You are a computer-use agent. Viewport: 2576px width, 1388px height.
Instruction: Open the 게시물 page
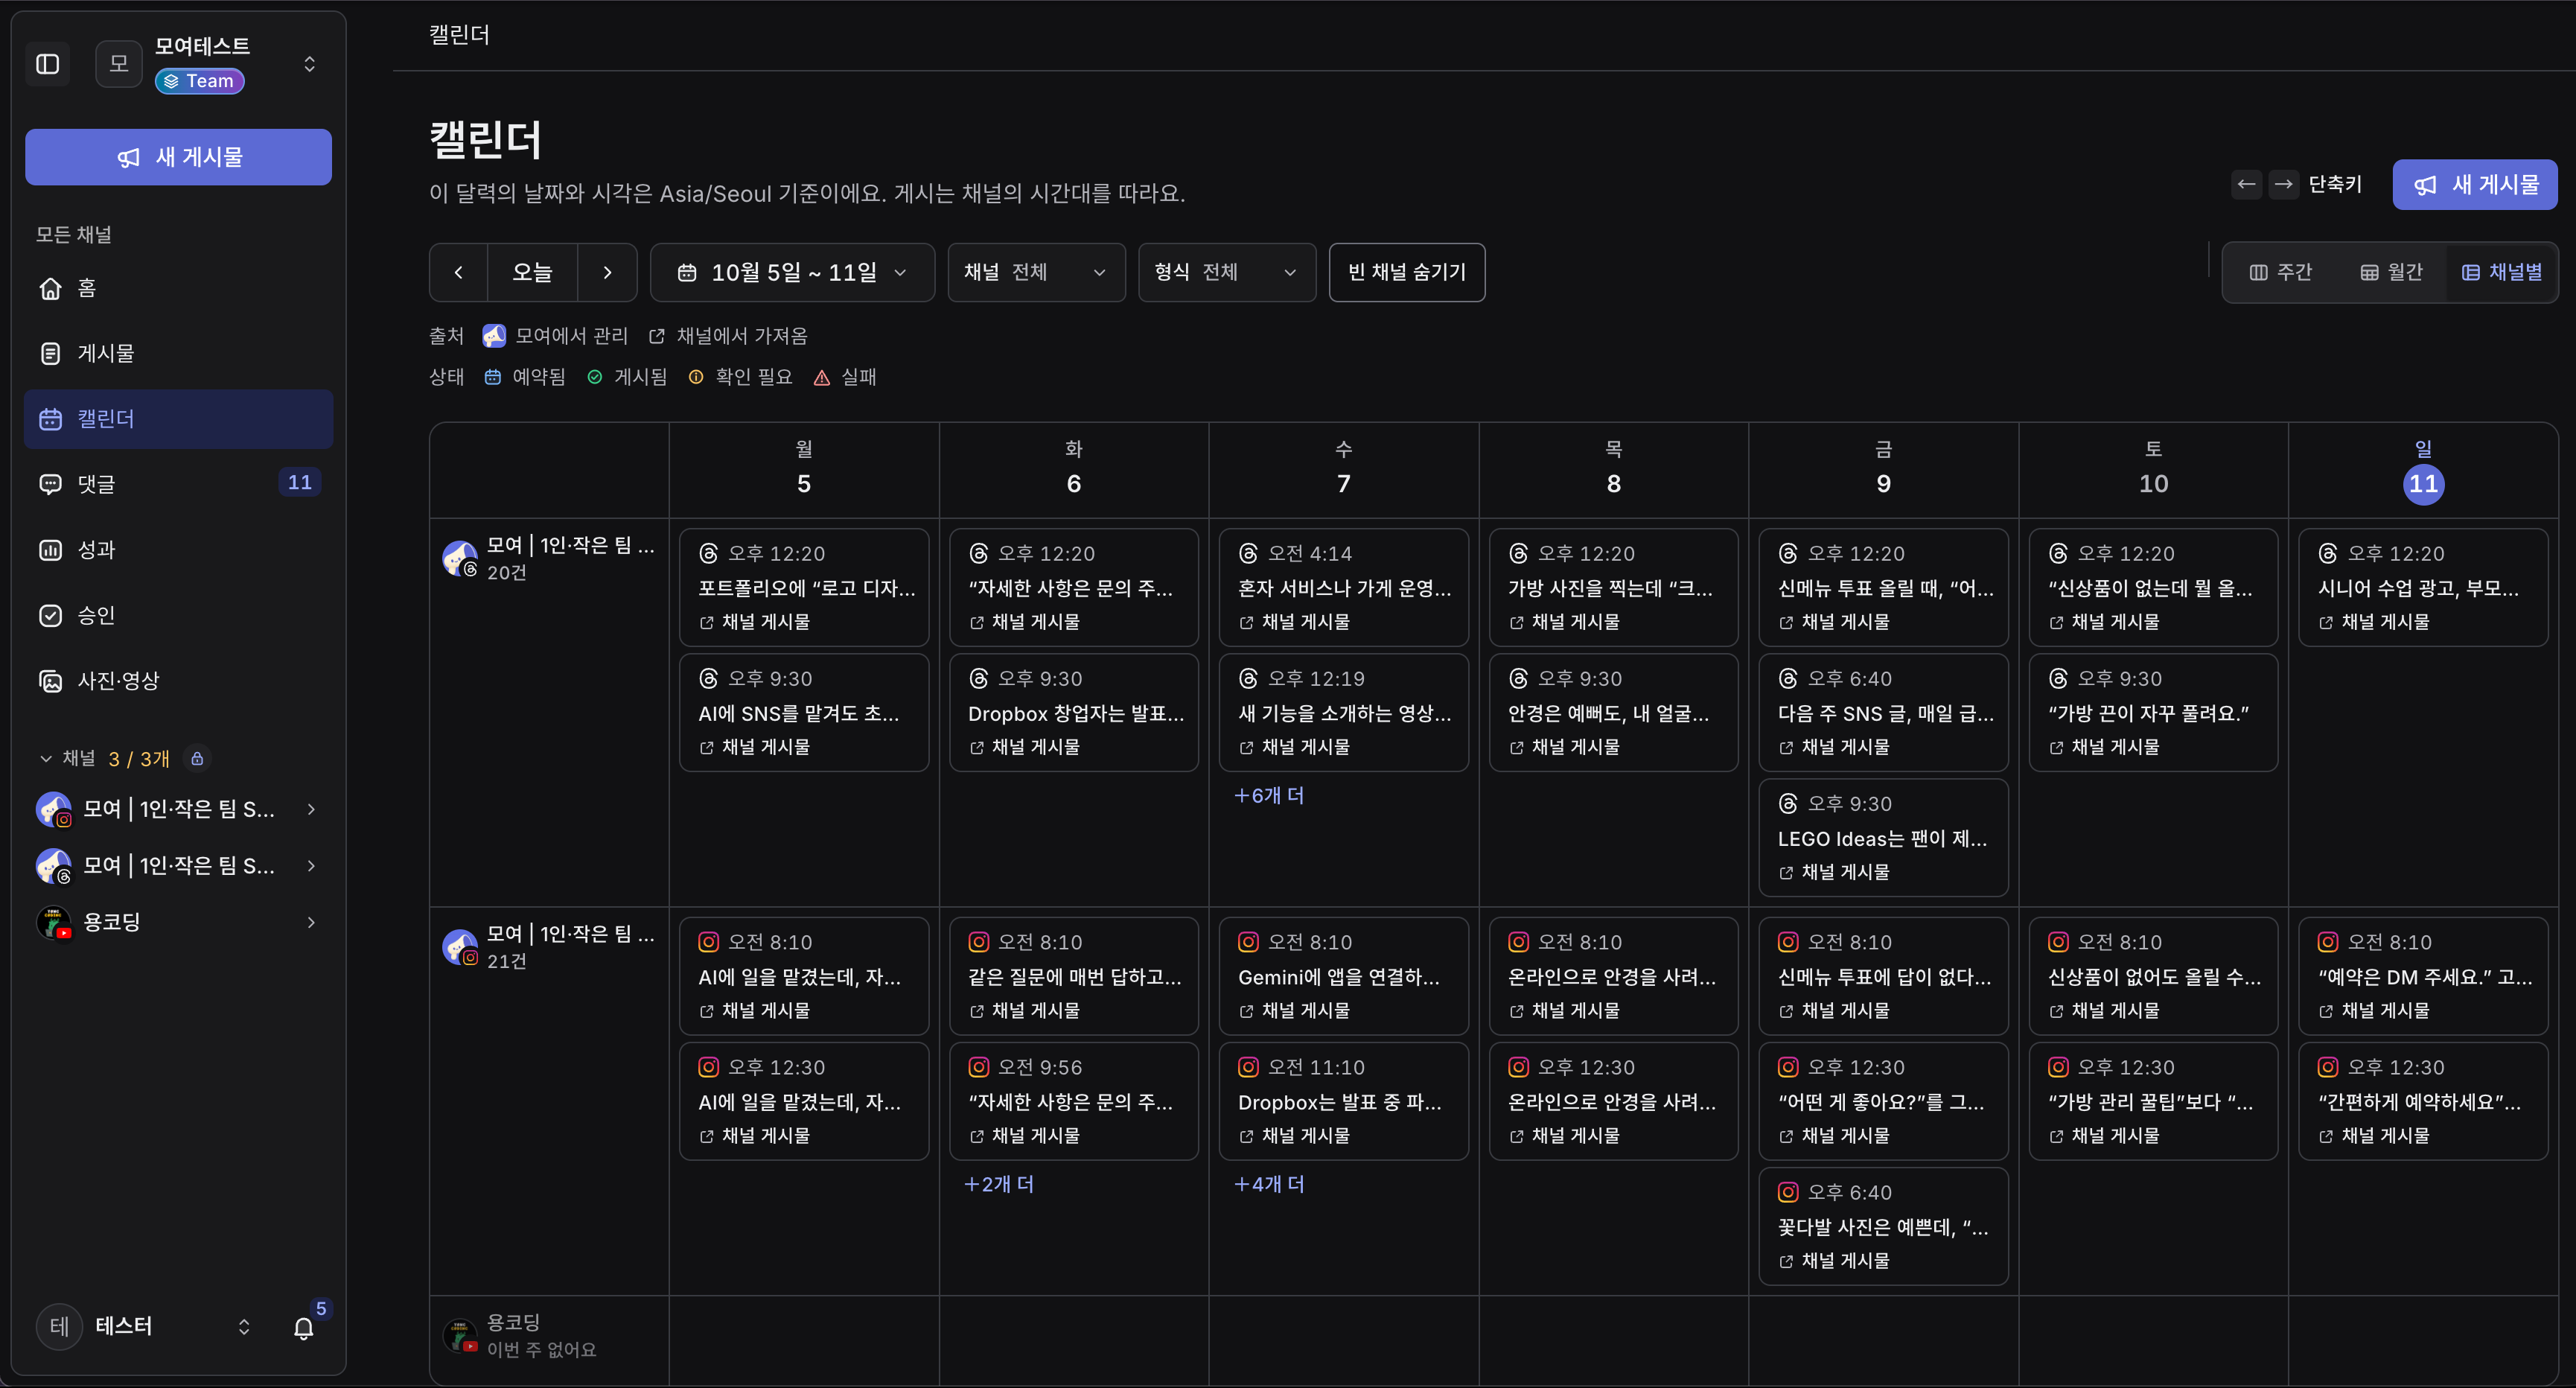179,353
